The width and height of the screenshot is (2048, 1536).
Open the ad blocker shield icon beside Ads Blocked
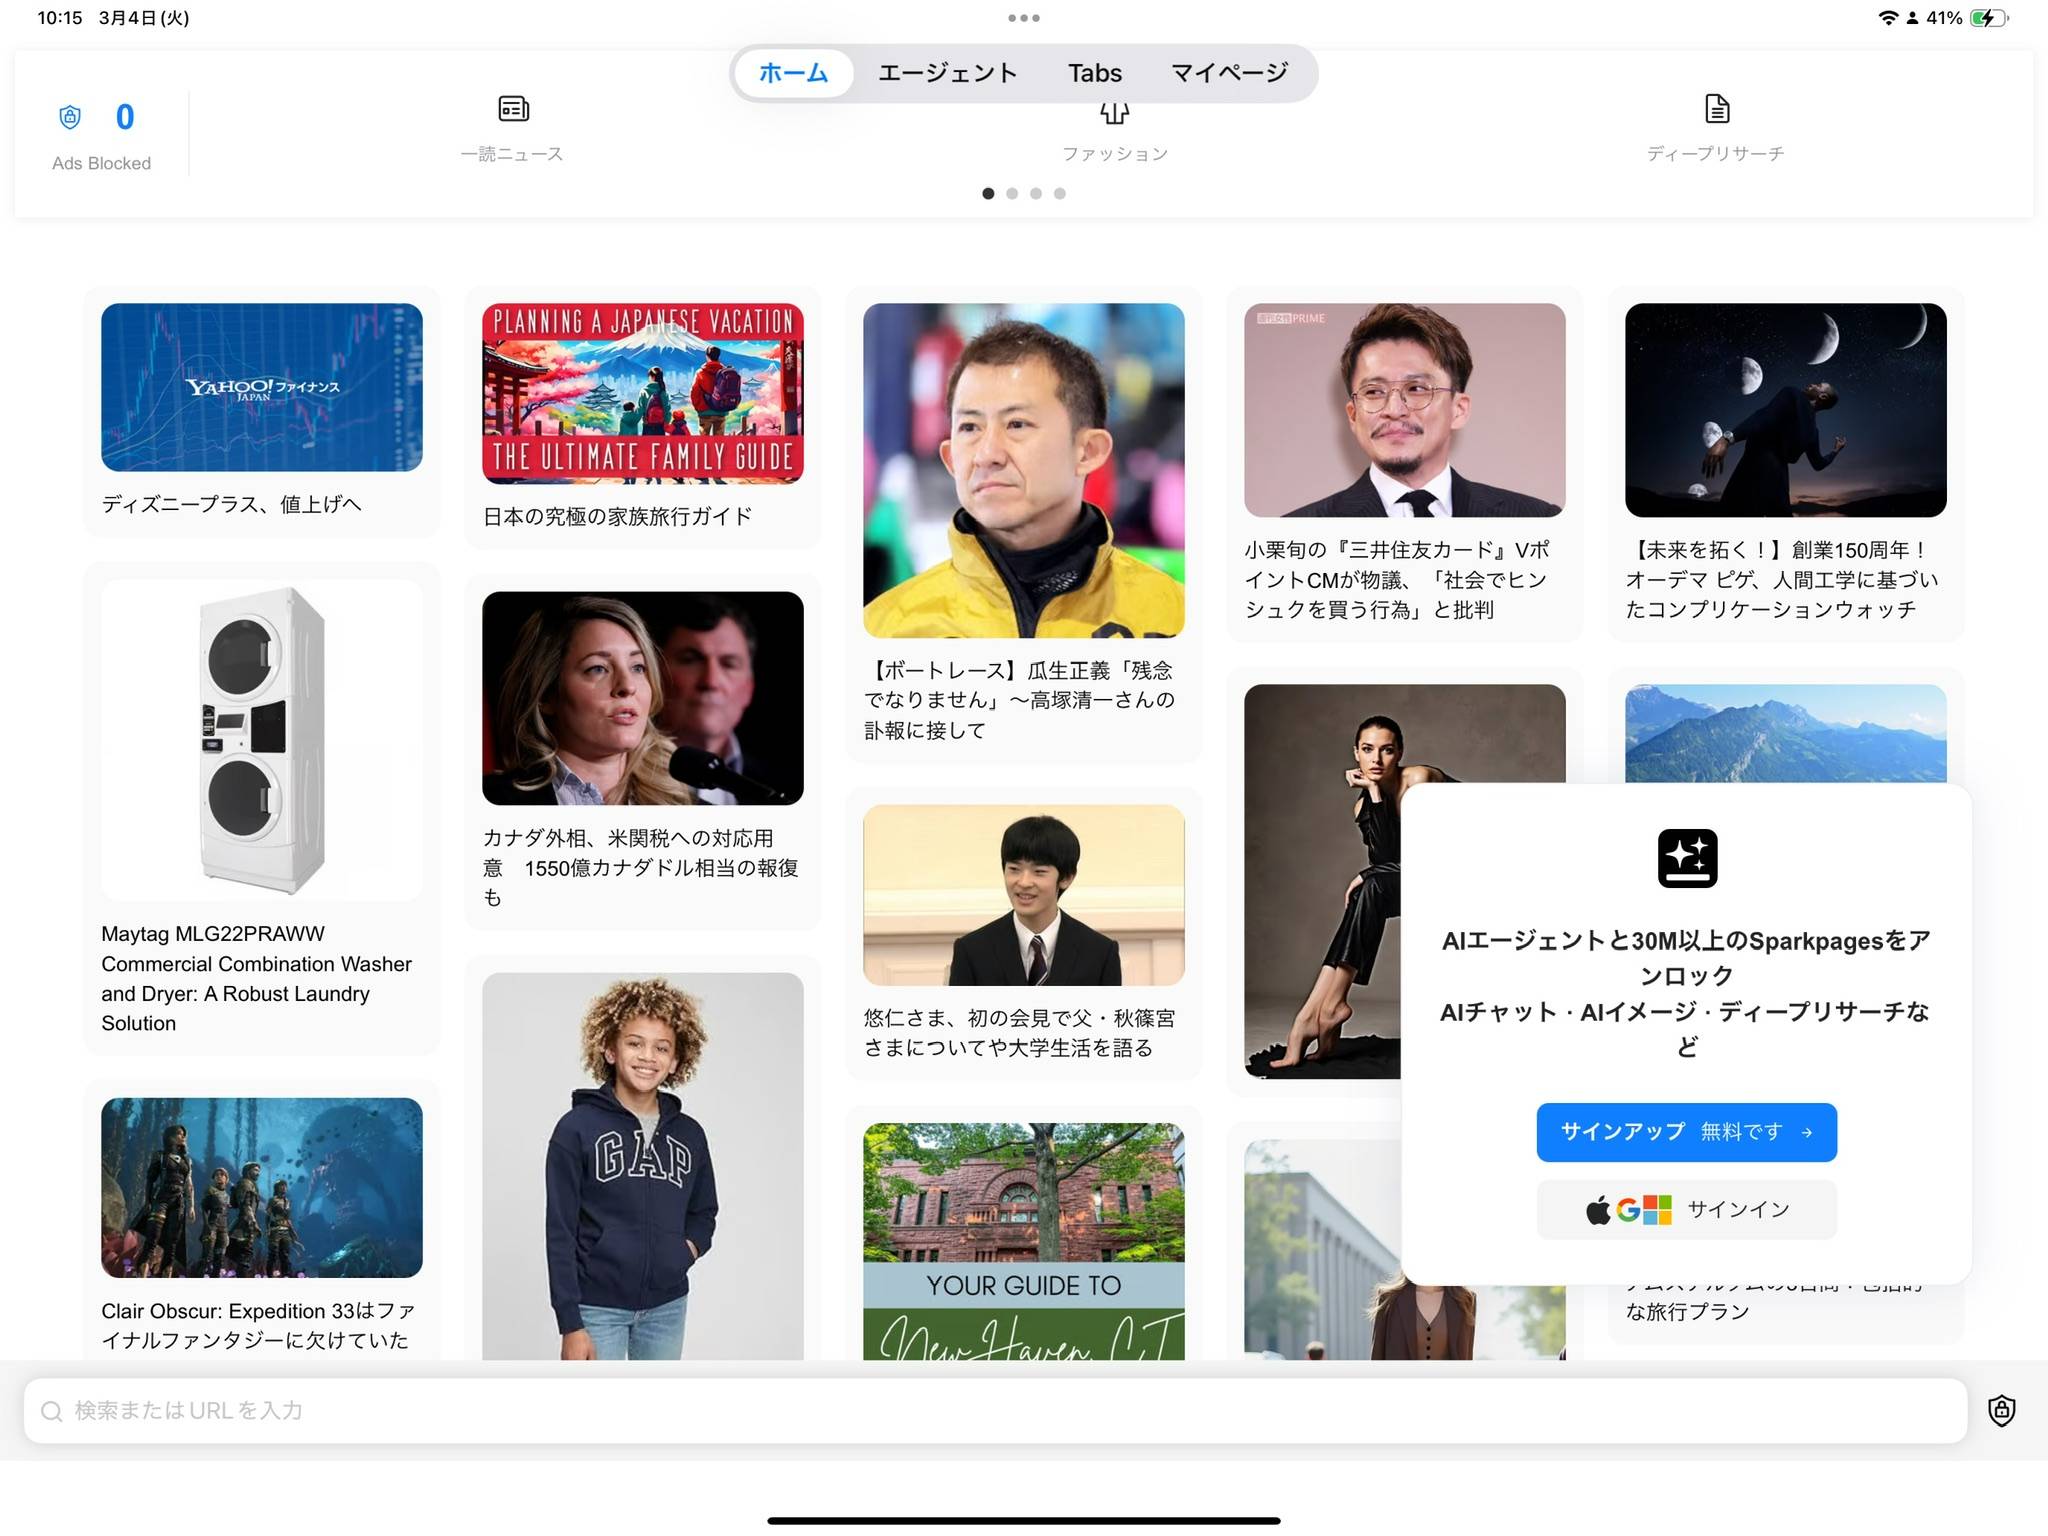coord(70,117)
